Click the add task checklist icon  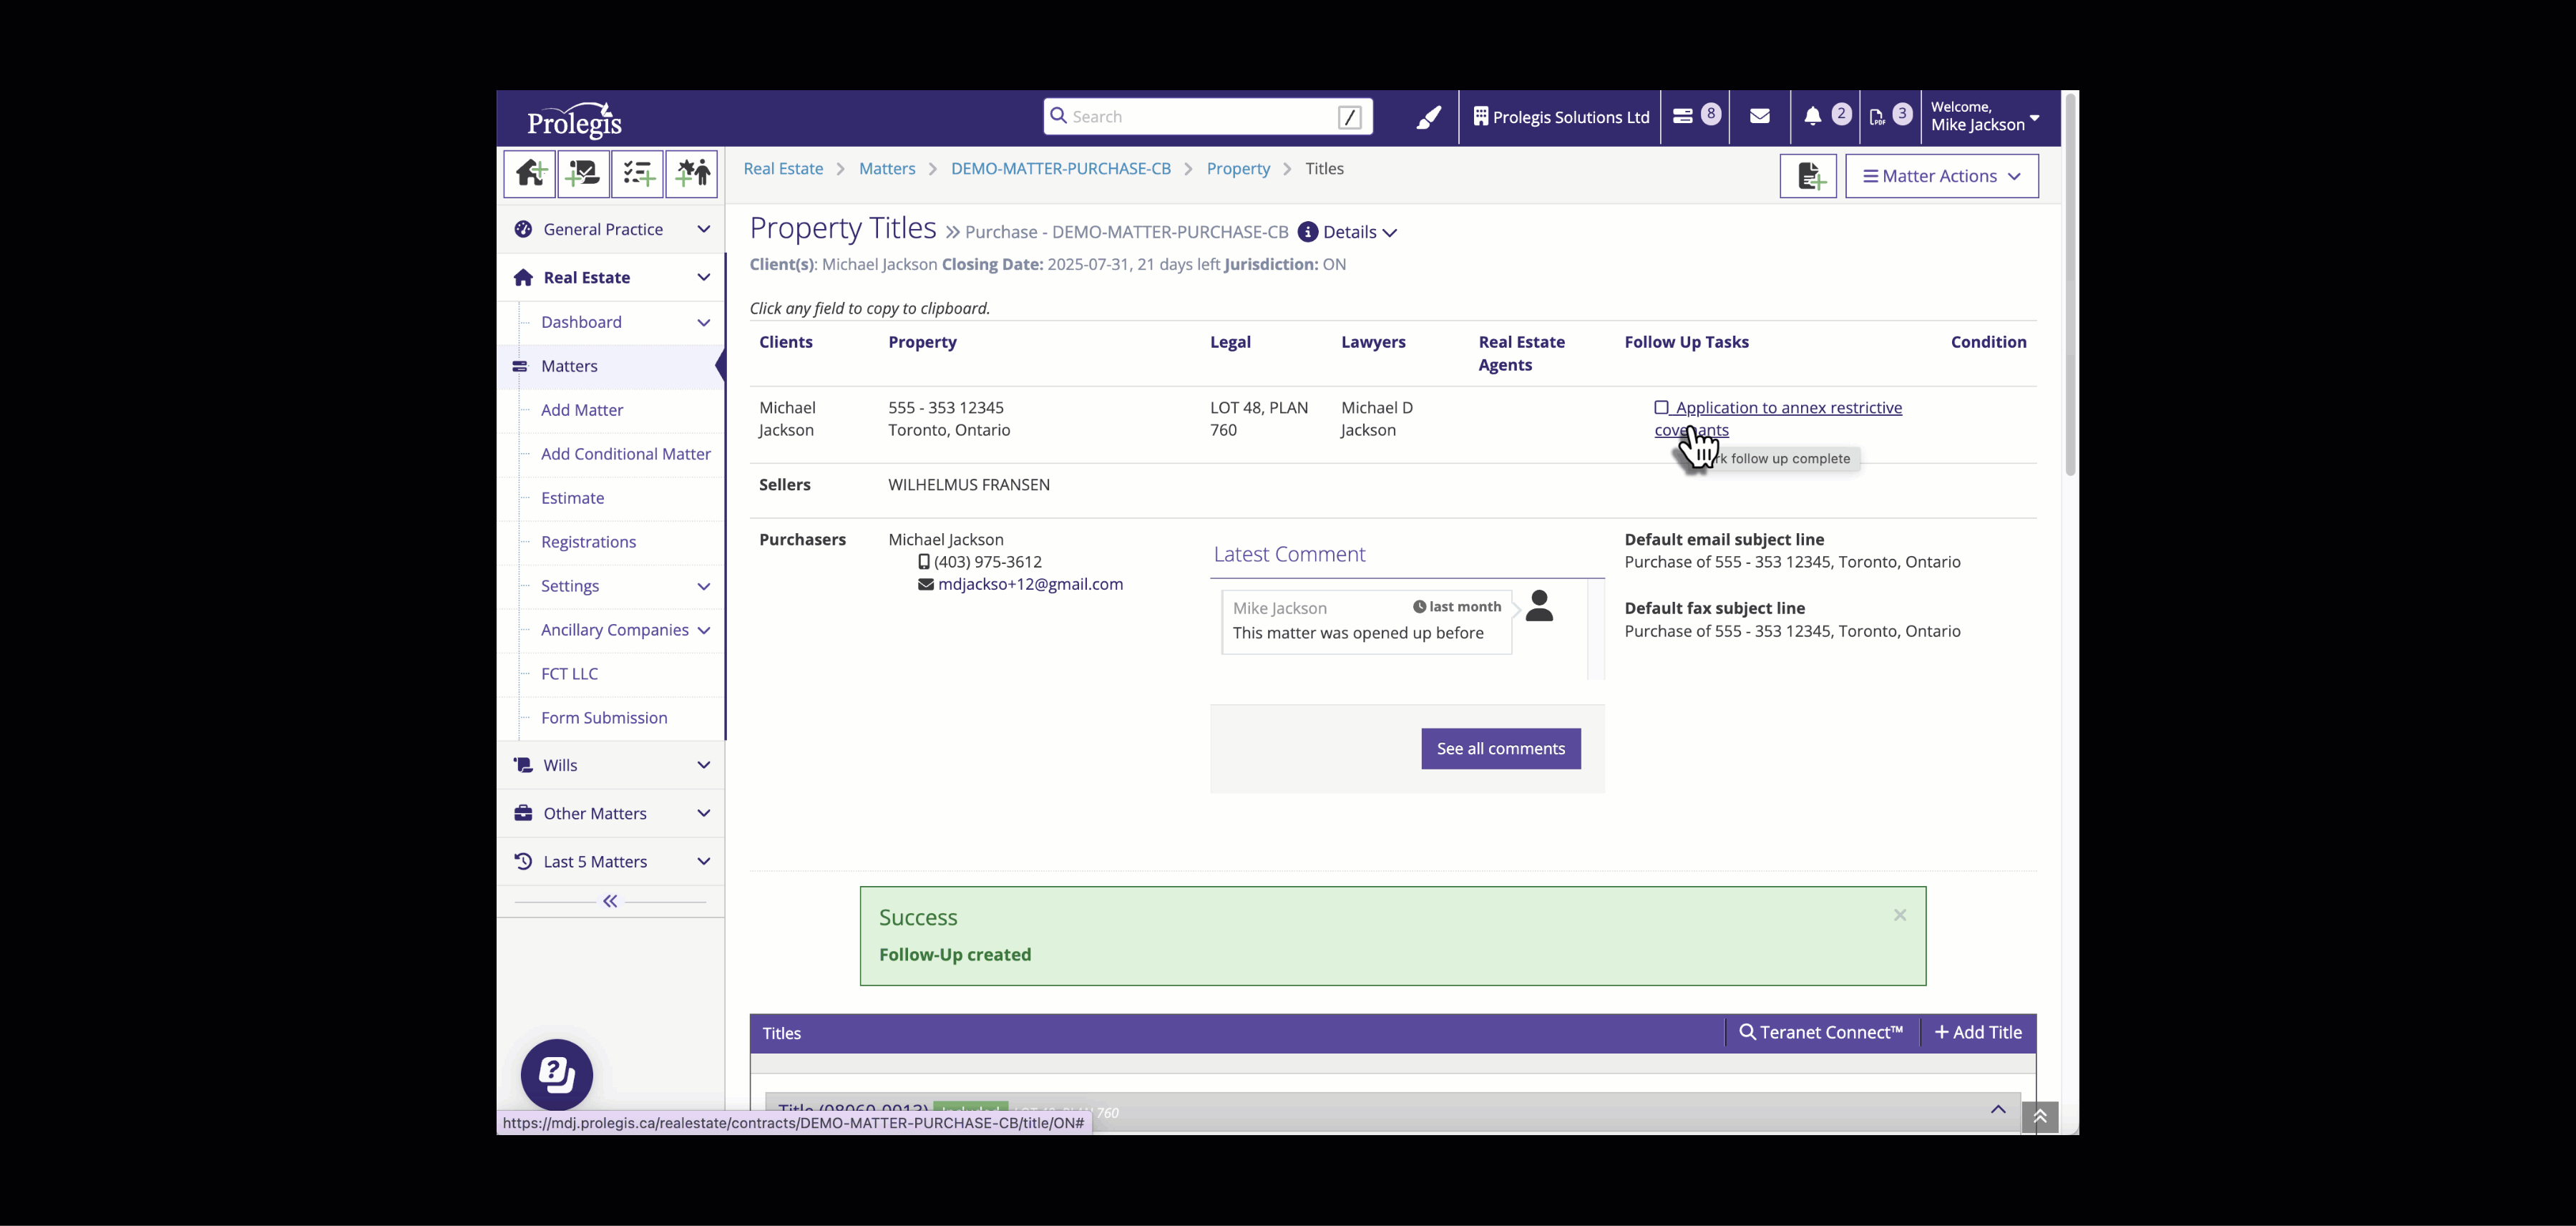coord(637,175)
